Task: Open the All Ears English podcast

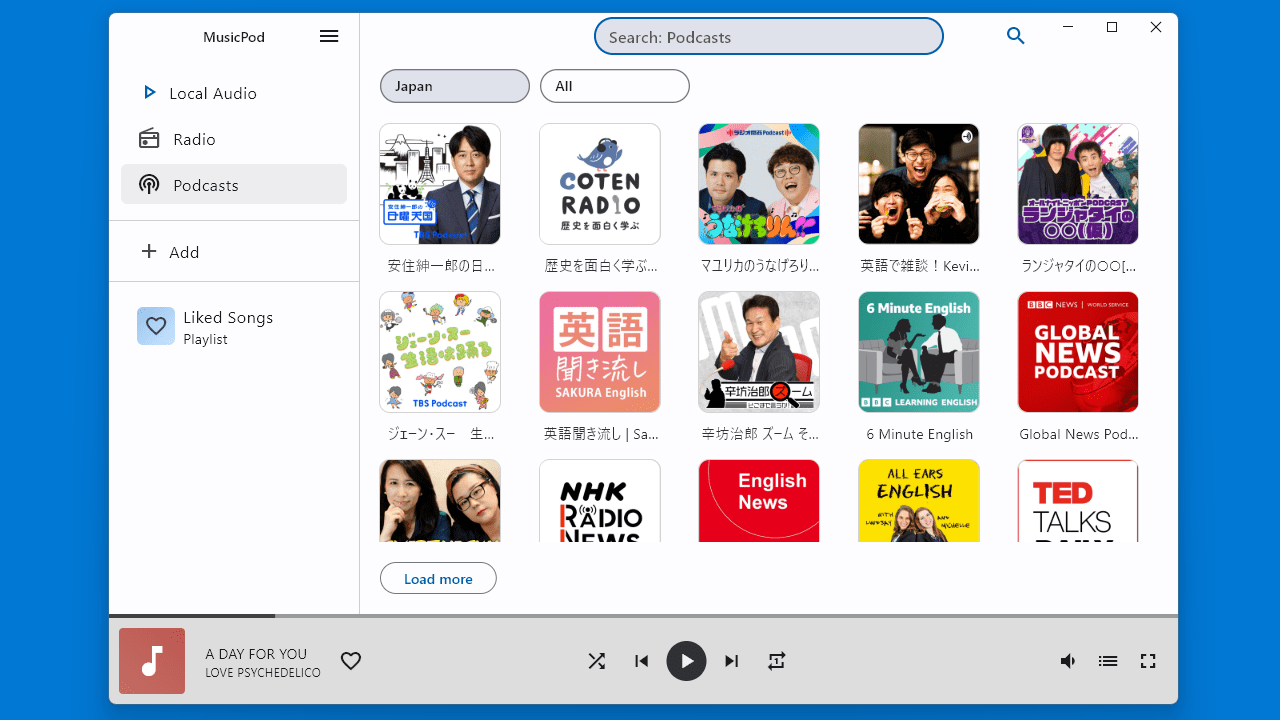Action: pos(919,501)
